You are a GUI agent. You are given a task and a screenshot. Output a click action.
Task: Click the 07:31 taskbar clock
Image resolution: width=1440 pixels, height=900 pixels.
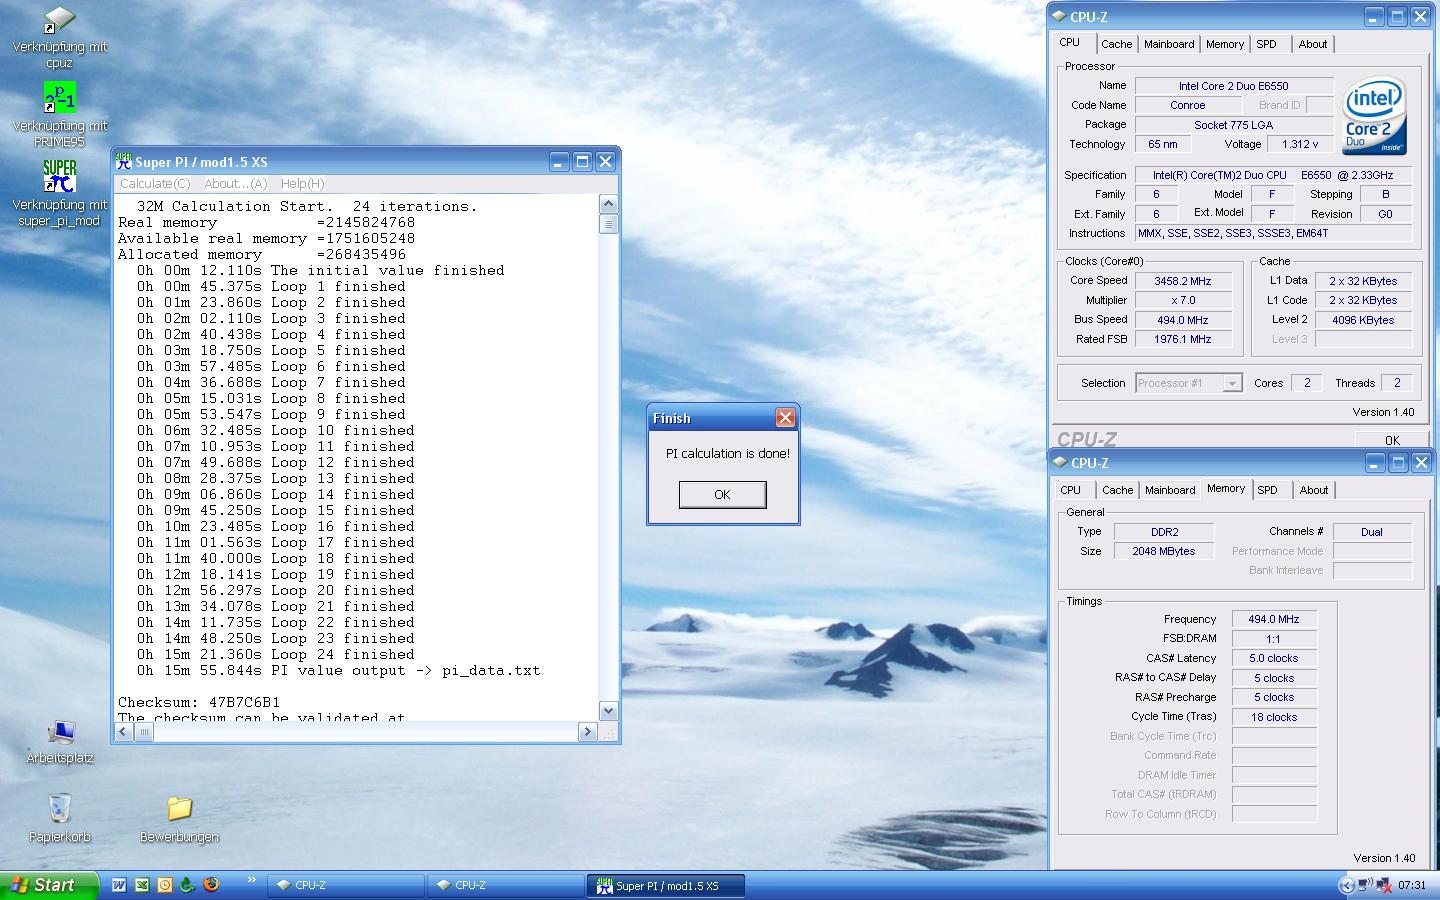[1412, 886]
